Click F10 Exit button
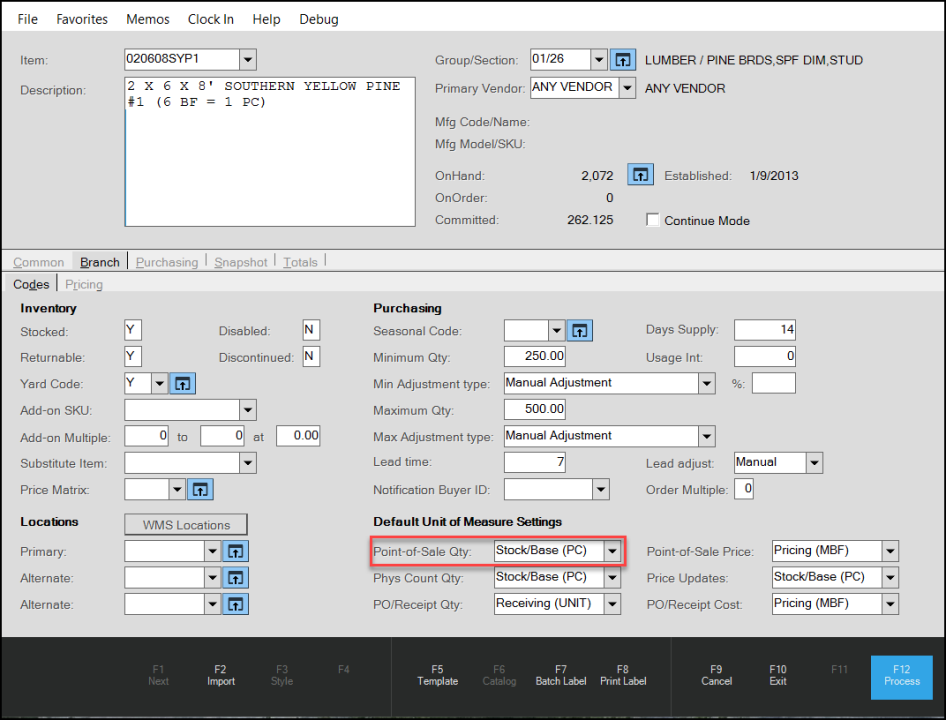Image resolution: width=946 pixels, height=720 pixels. (x=778, y=675)
